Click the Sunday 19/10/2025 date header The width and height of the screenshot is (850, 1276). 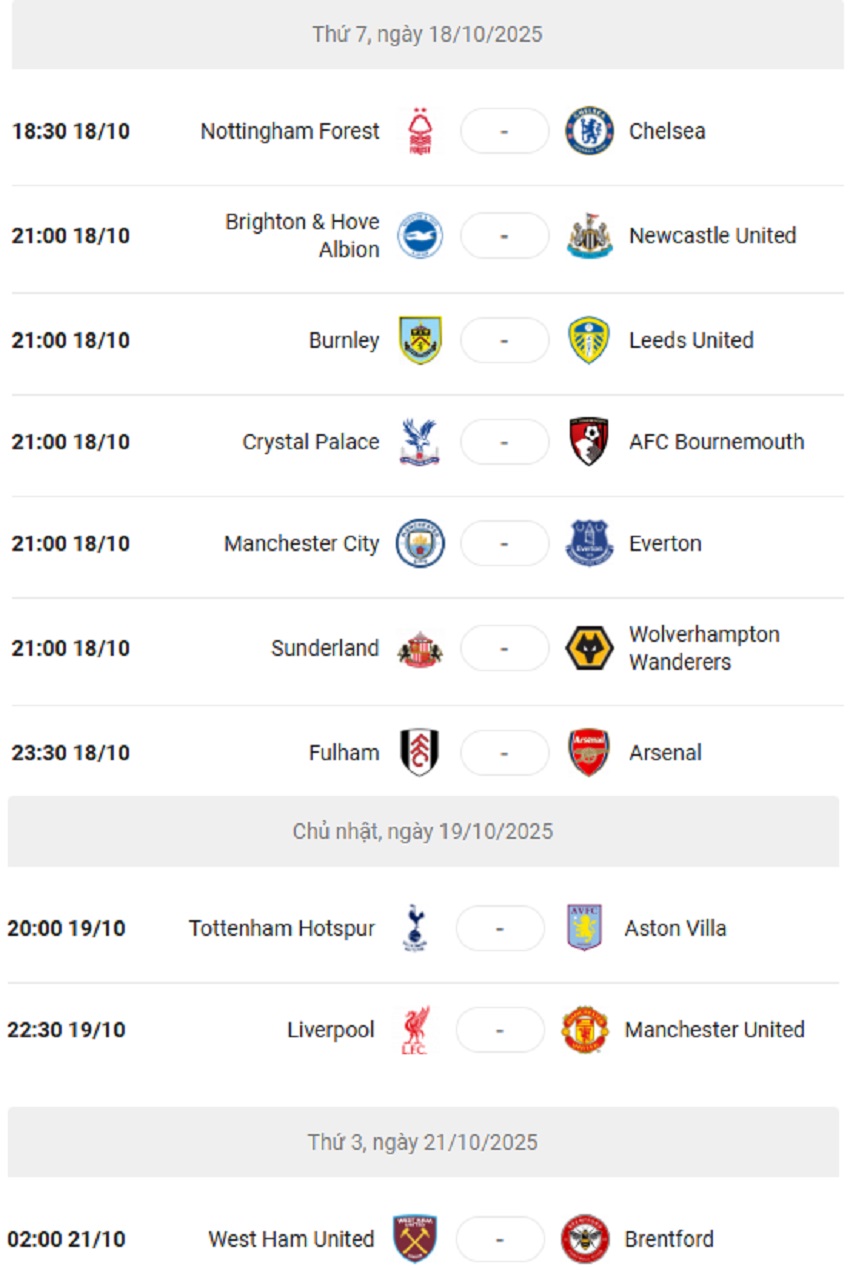point(423,832)
